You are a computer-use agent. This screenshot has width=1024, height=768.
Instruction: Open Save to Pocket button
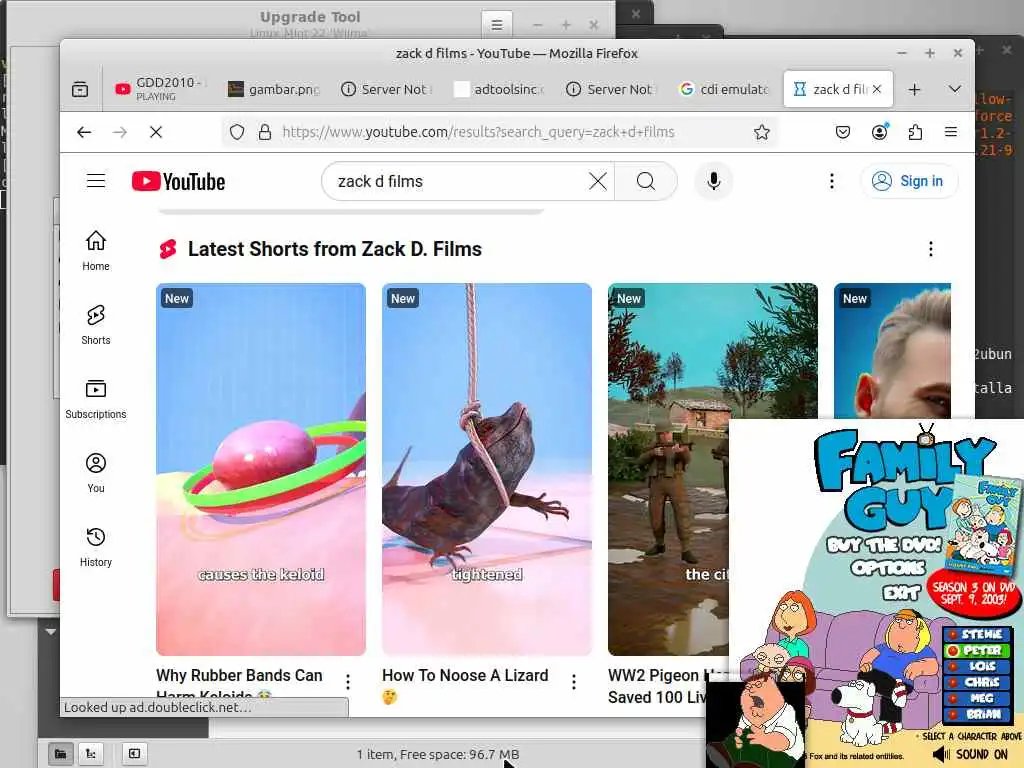[843, 132]
